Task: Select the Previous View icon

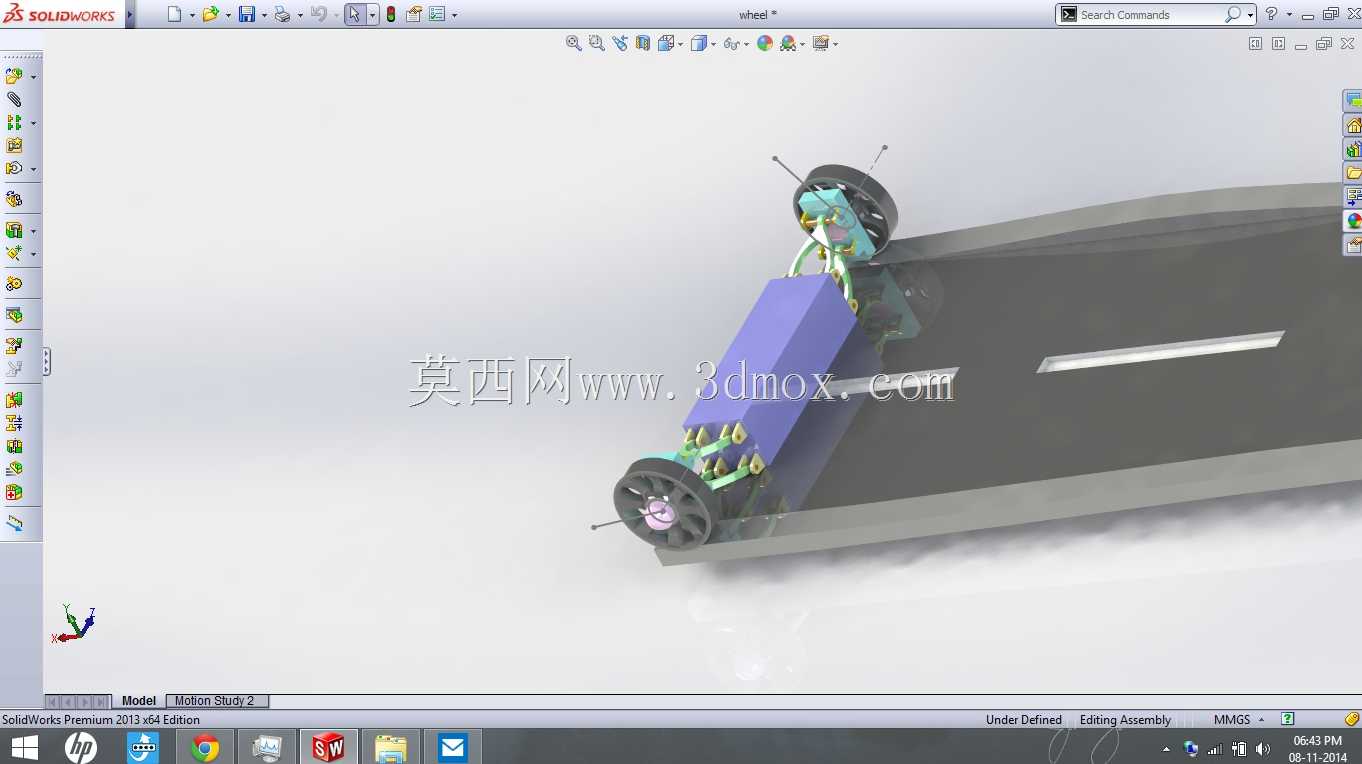Action: click(620, 43)
